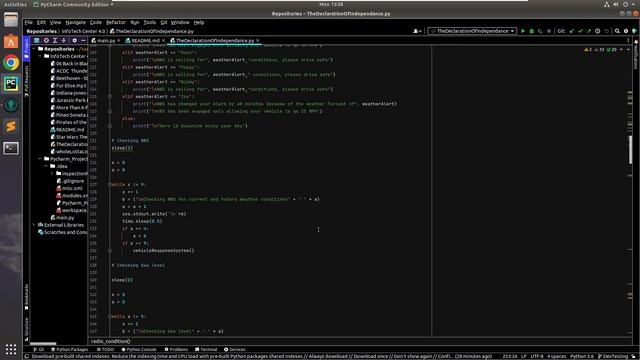Open the run configuration dropdown

[472, 31]
